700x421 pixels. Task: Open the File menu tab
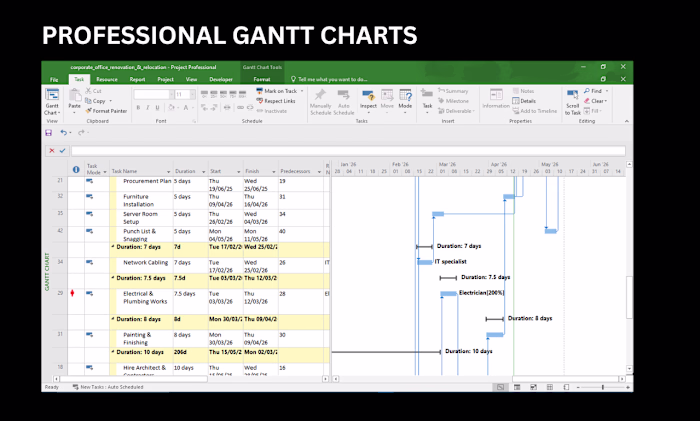click(54, 79)
